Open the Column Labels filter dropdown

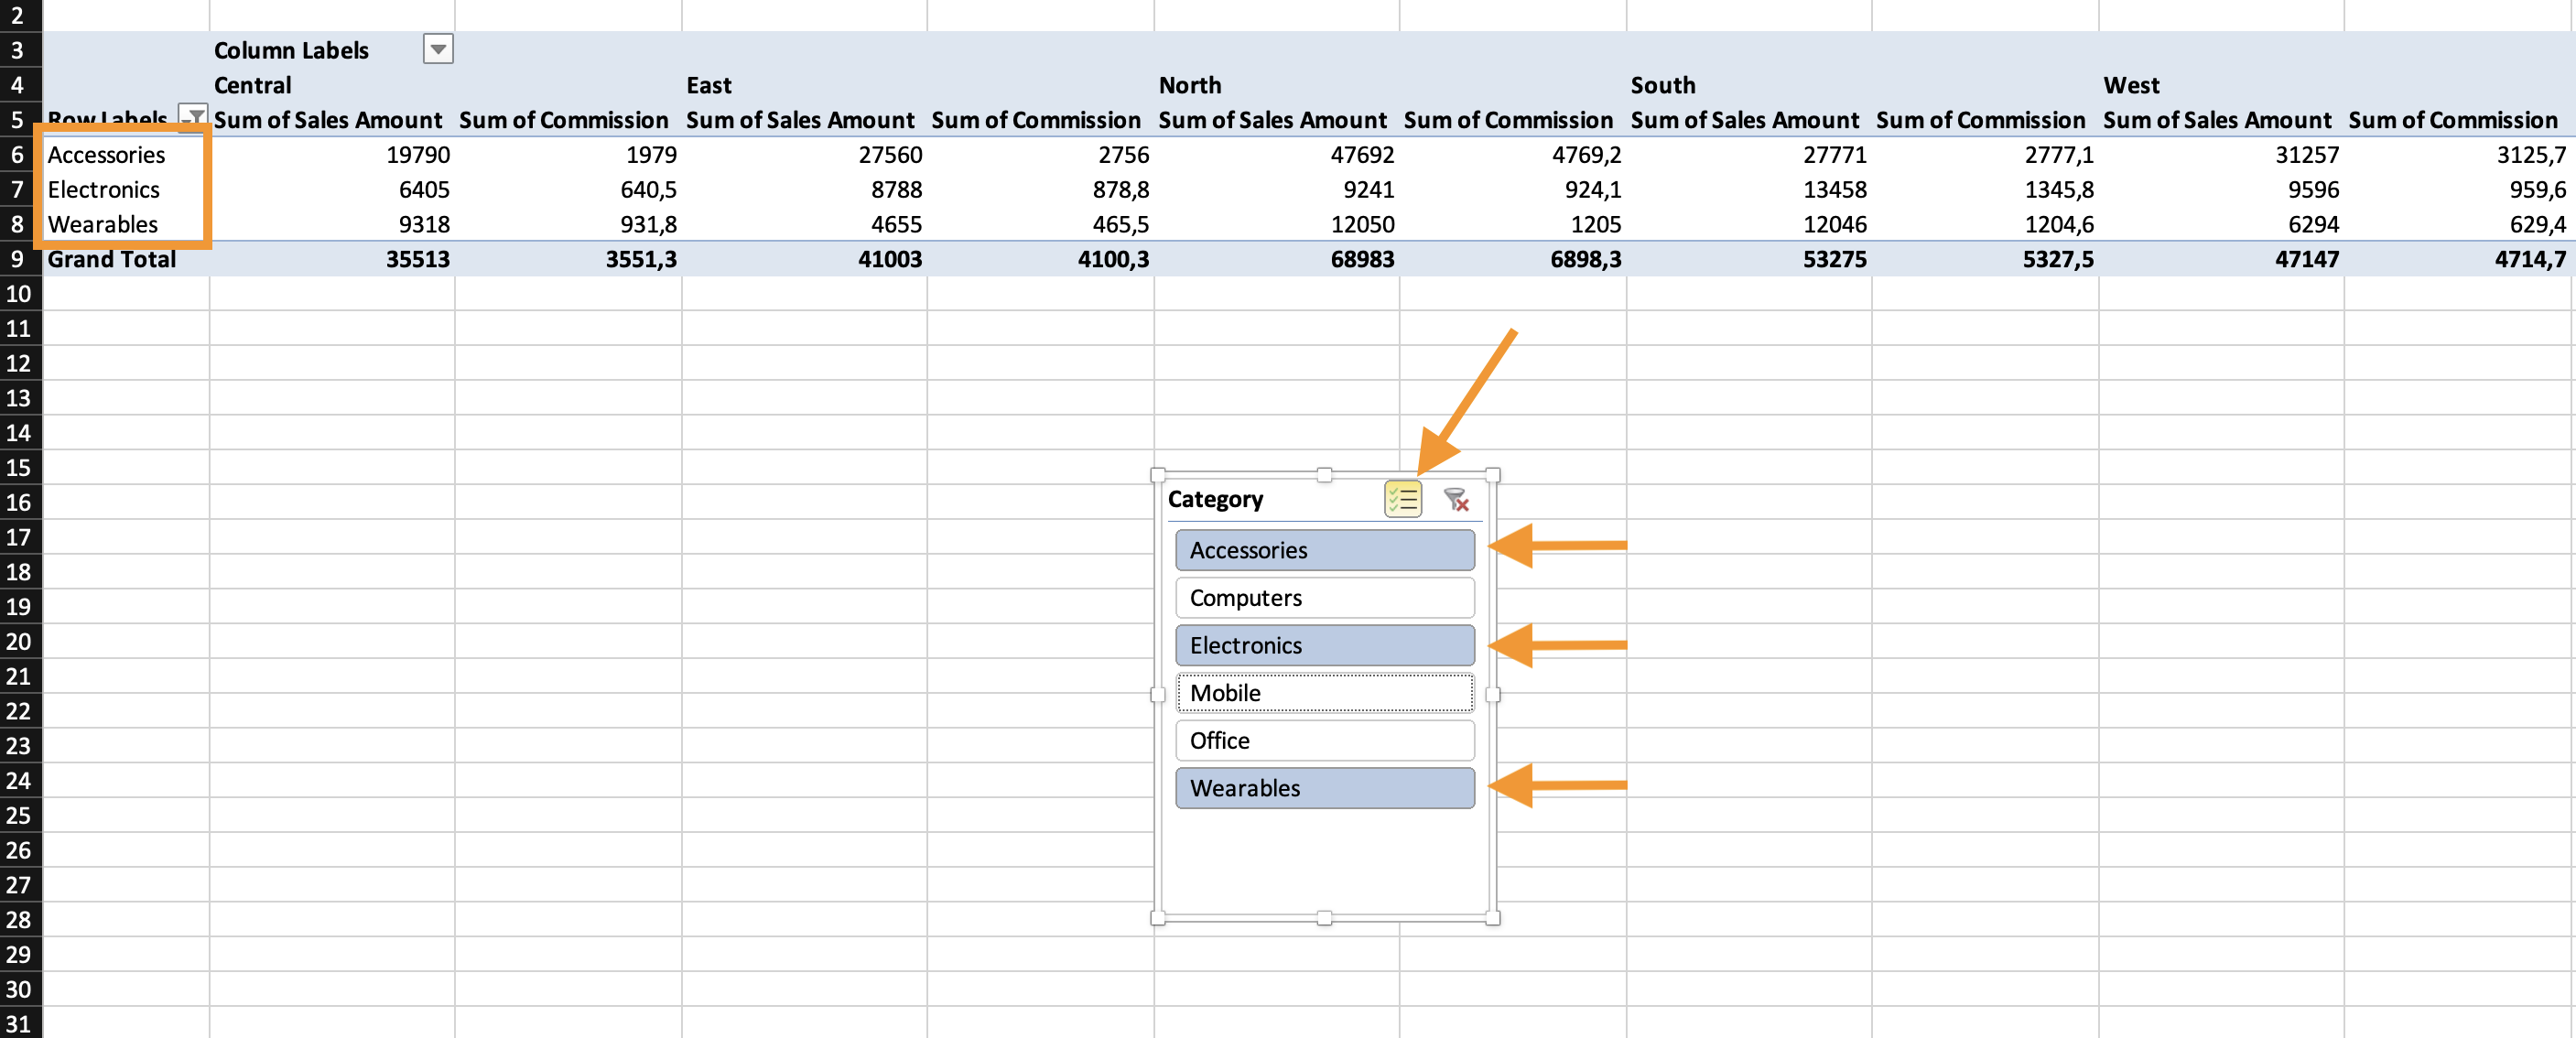438,49
